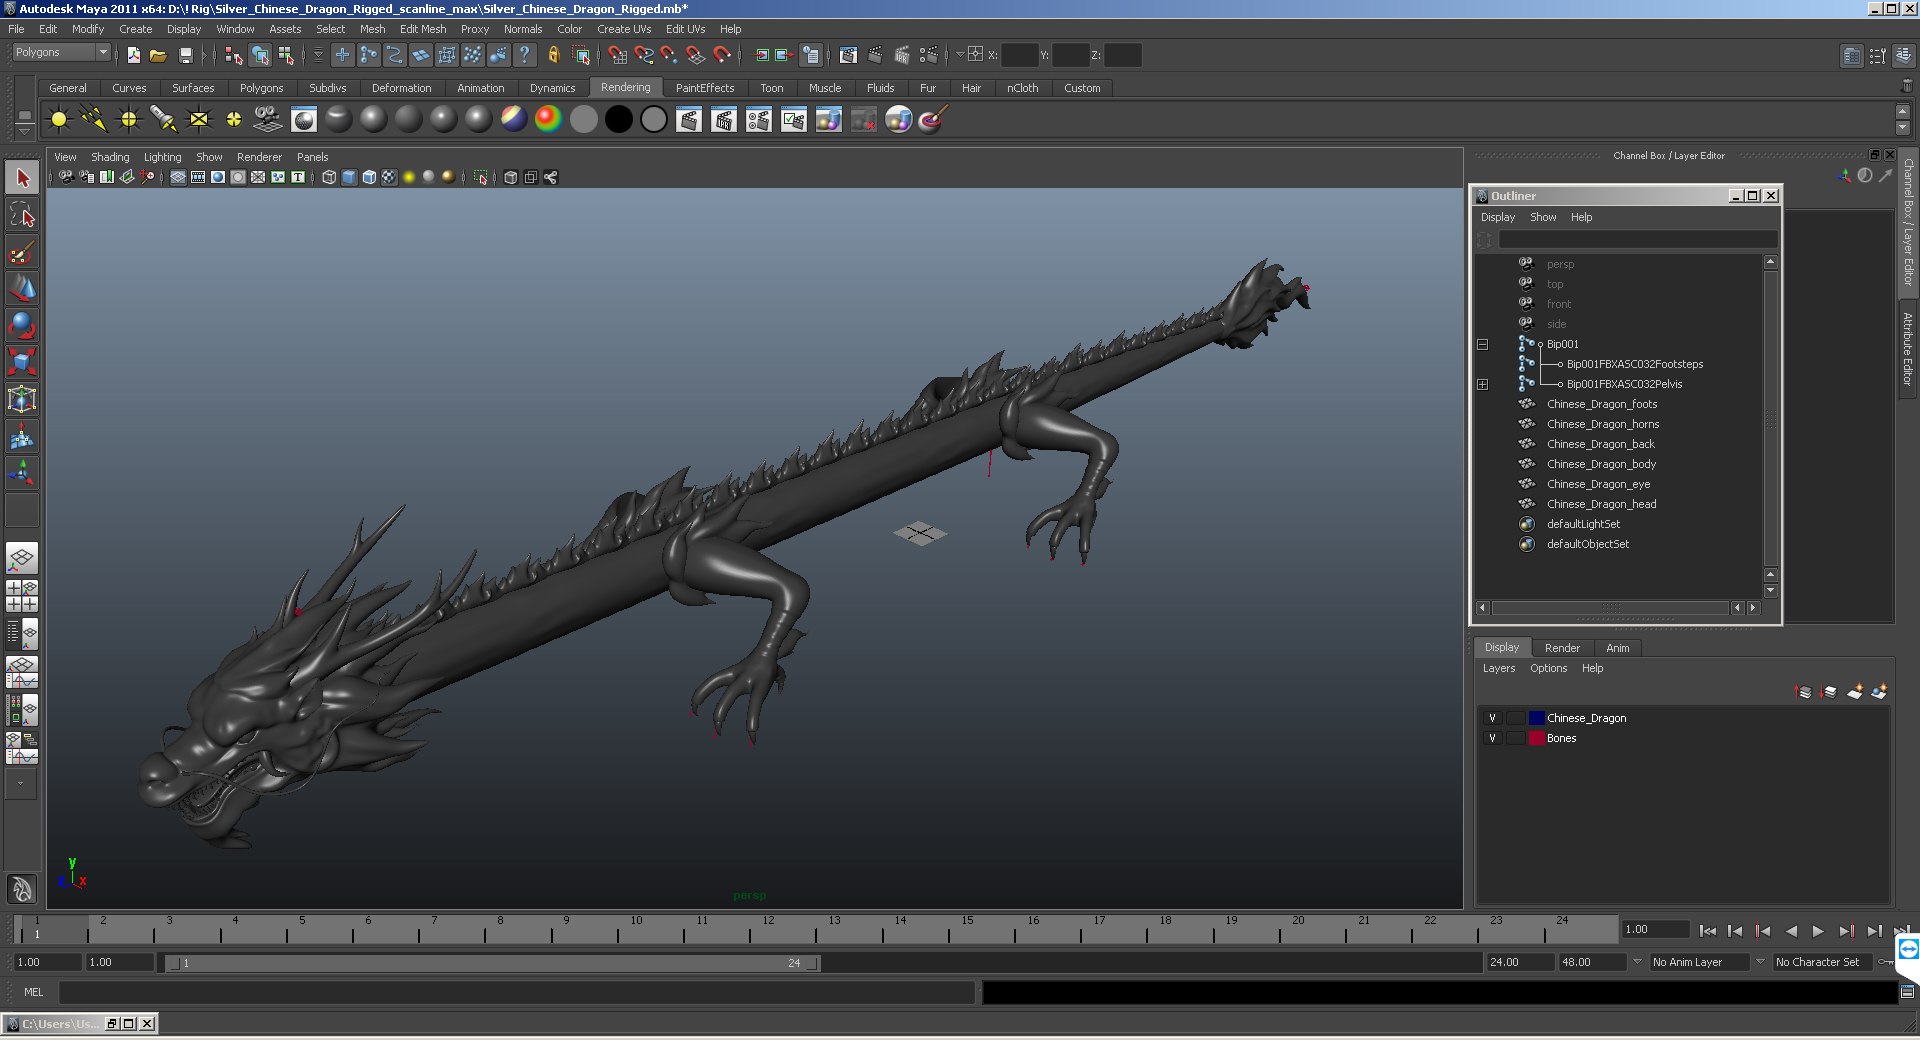The width and height of the screenshot is (1920, 1040).
Task: Click the lock selection icon in status line
Action: point(553,55)
